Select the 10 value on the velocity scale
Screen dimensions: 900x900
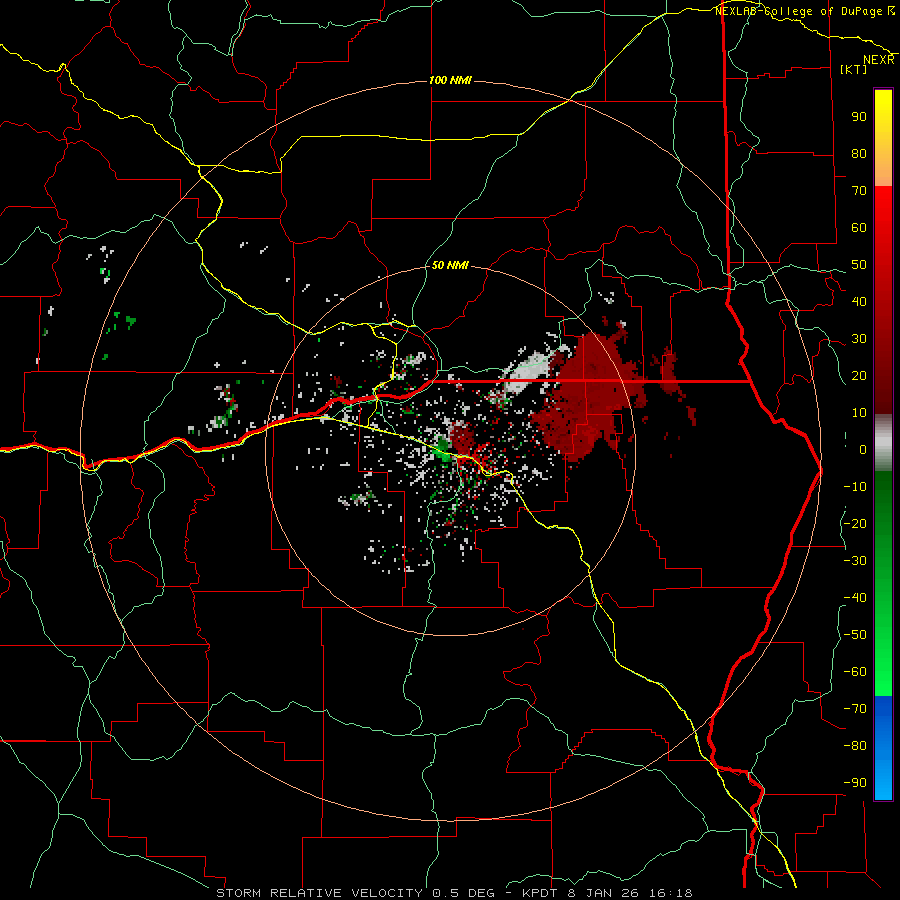(x=859, y=413)
